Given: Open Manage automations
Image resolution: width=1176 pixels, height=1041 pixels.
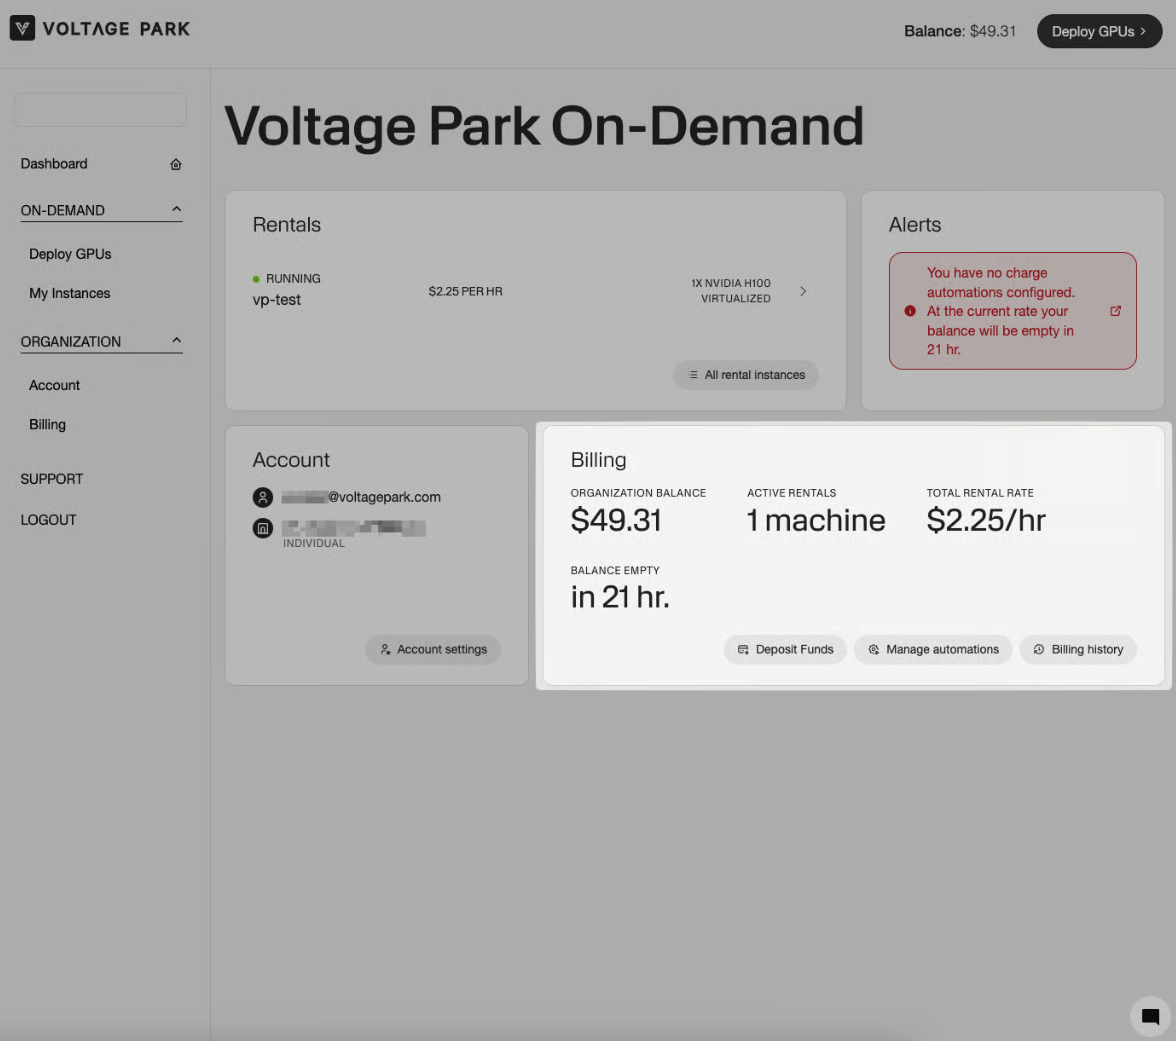Looking at the screenshot, I should (932, 649).
